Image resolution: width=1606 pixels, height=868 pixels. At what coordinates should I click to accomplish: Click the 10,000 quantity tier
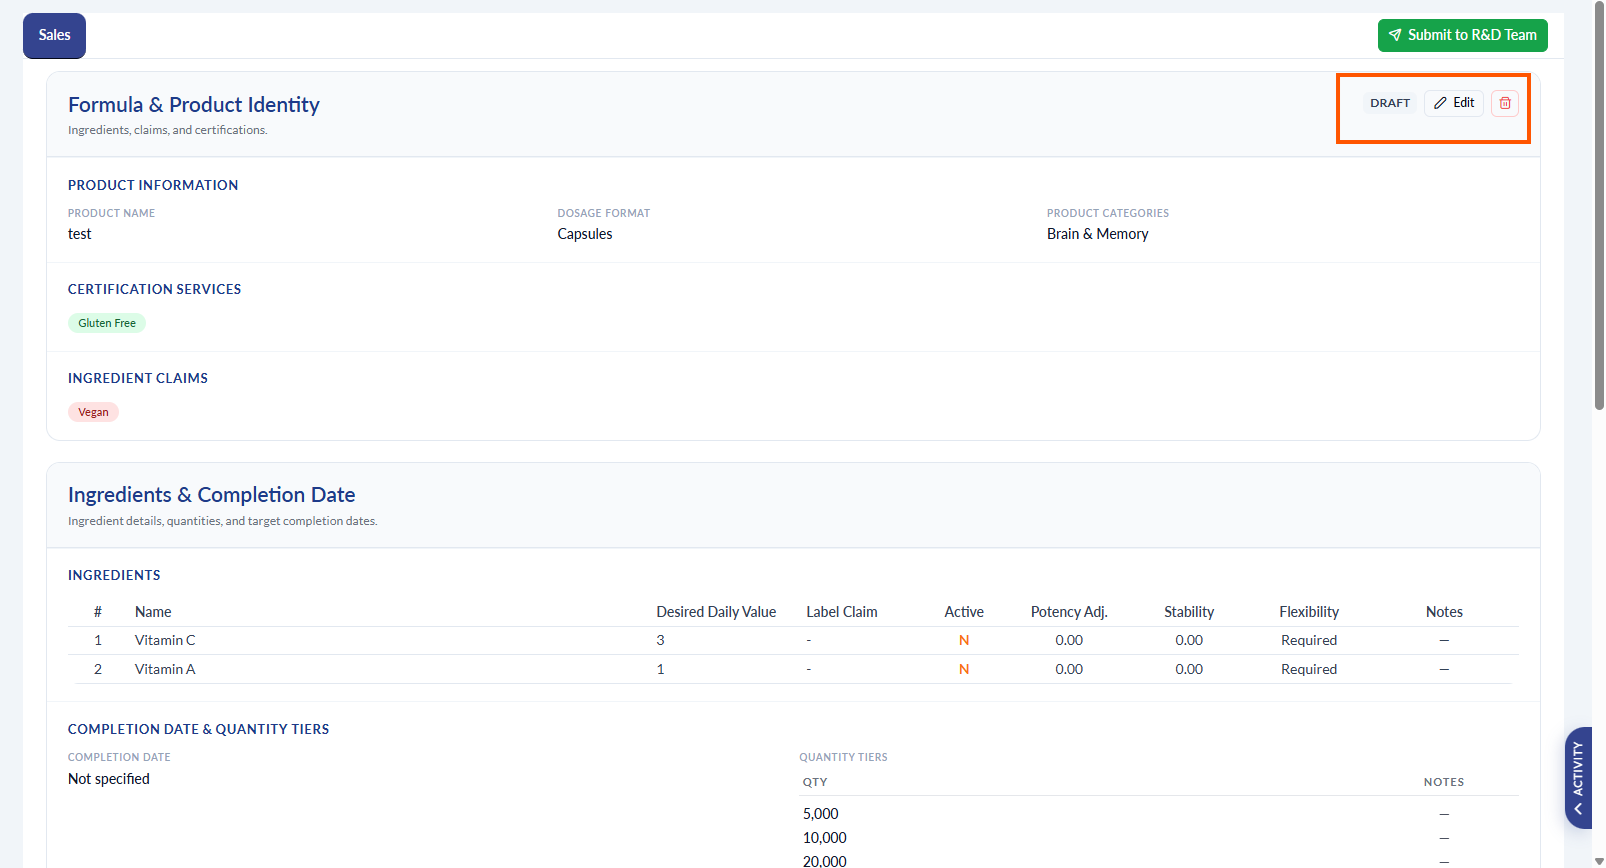point(824,838)
